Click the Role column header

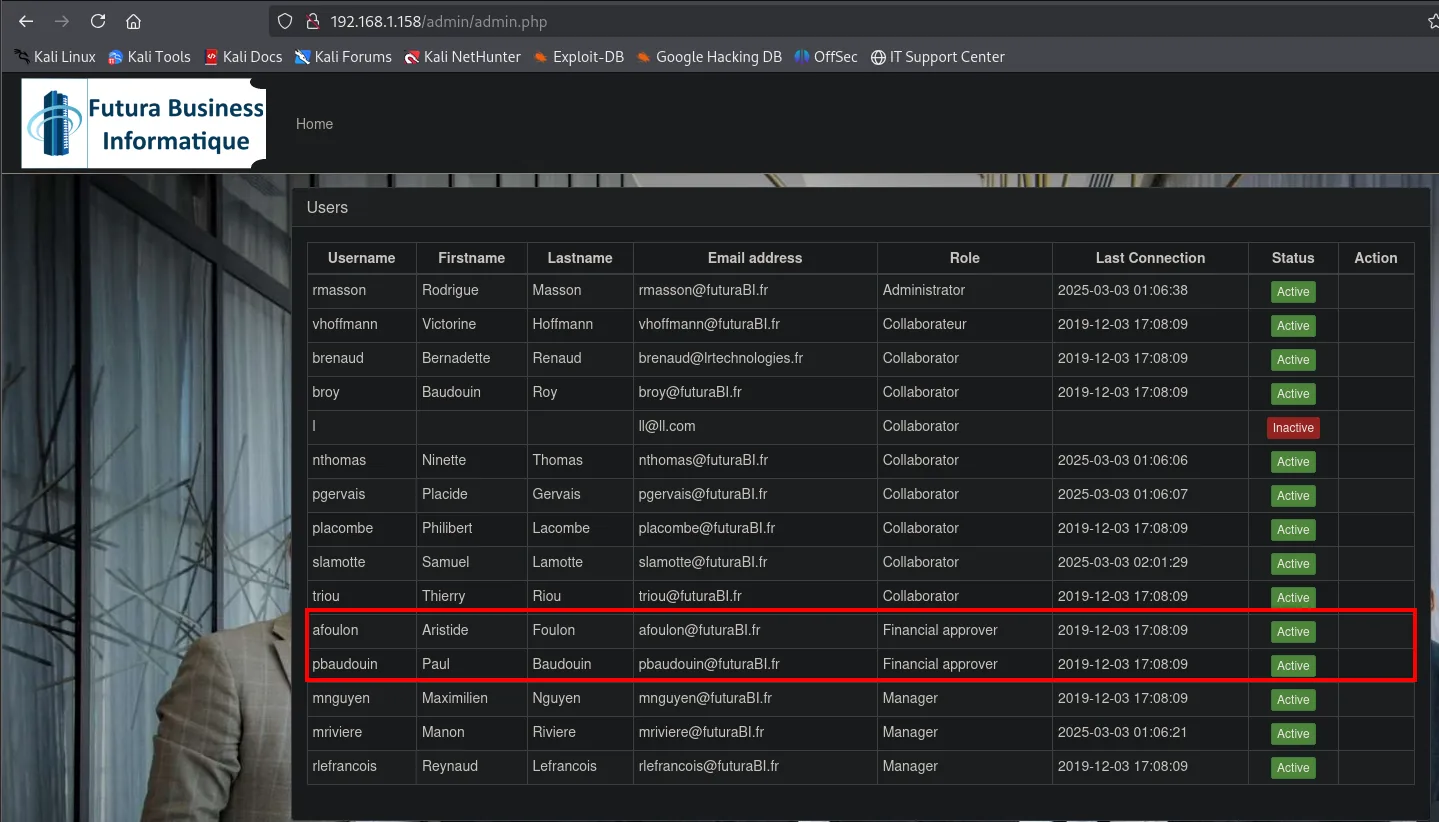[965, 258]
